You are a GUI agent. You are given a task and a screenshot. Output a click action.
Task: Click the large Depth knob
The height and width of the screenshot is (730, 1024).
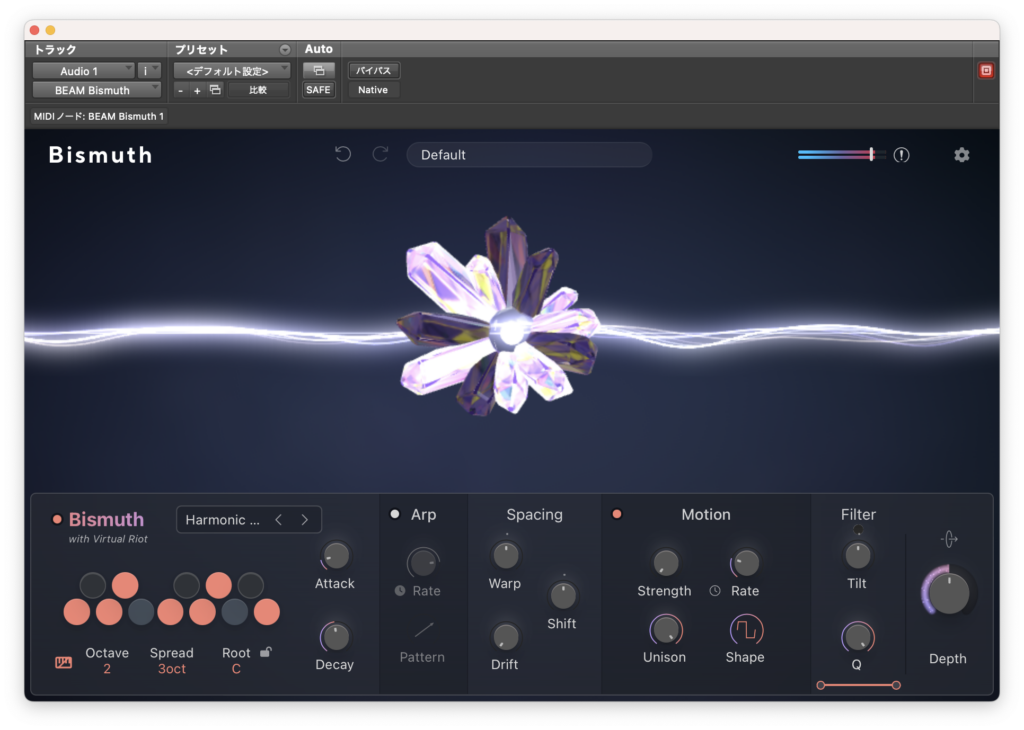pyautogui.click(x=949, y=593)
